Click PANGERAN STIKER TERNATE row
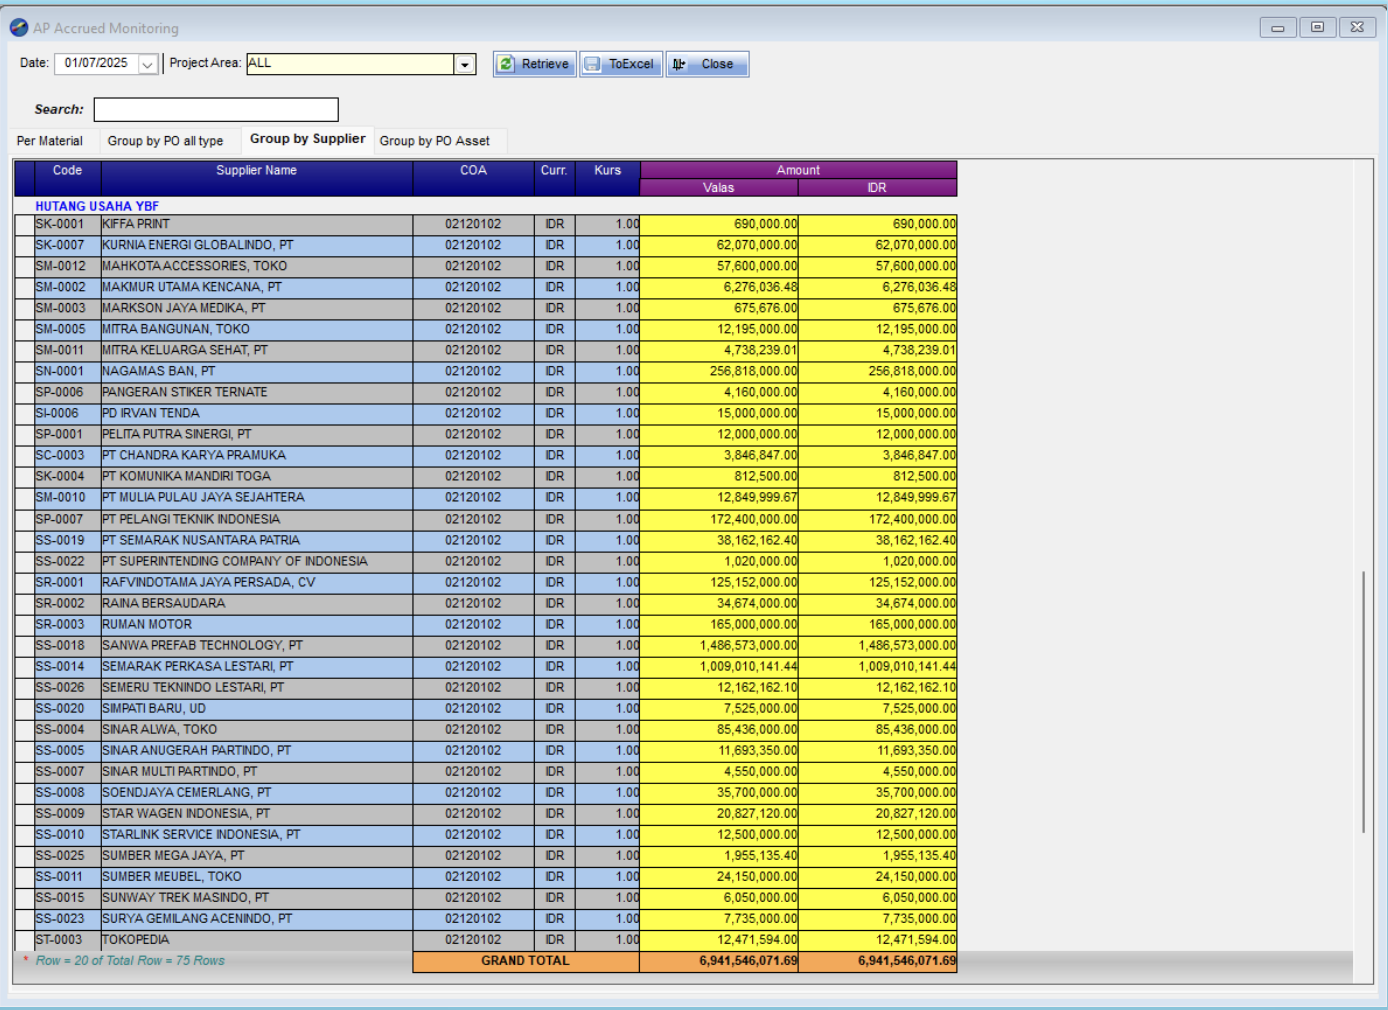This screenshot has width=1388, height=1010. [486, 392]
